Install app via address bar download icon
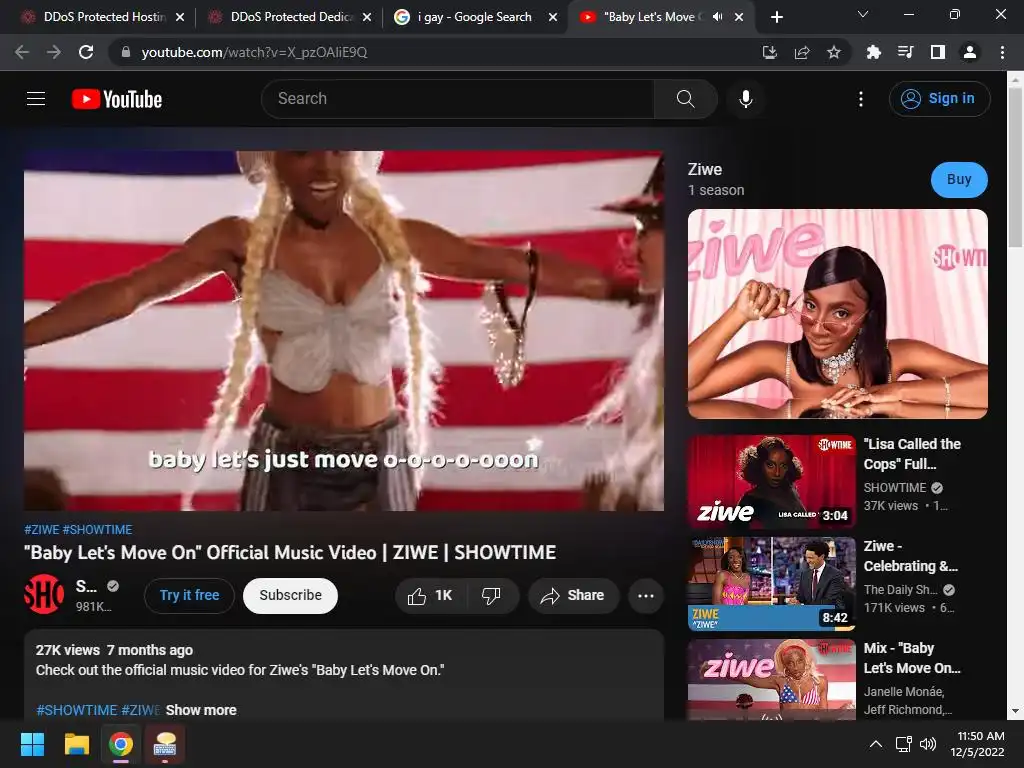This screenshot has width=1024, height=768. [769, 52]
